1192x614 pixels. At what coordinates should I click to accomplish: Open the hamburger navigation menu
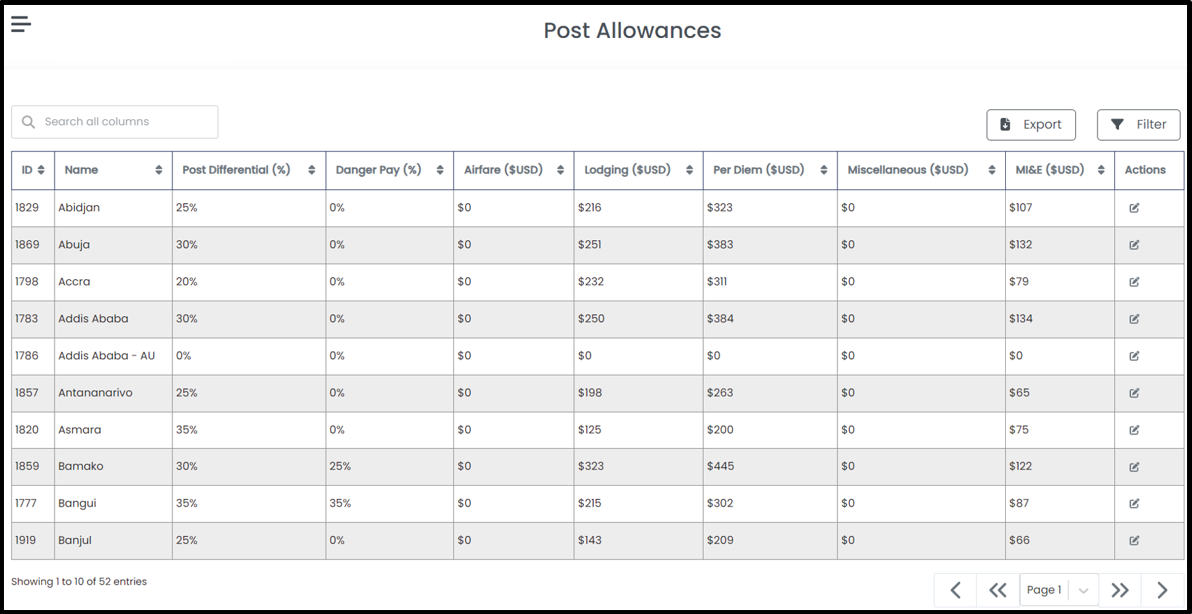point(21,24)
